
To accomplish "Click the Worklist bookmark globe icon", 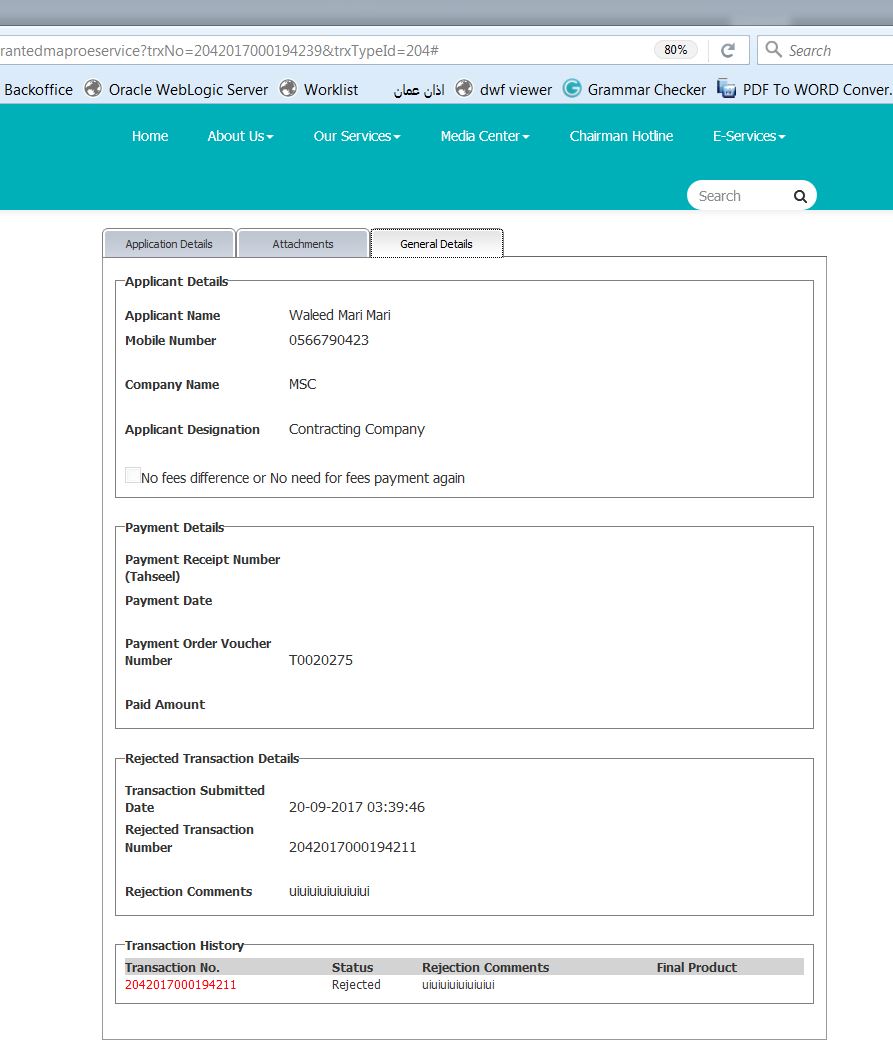I will point(288,89).
